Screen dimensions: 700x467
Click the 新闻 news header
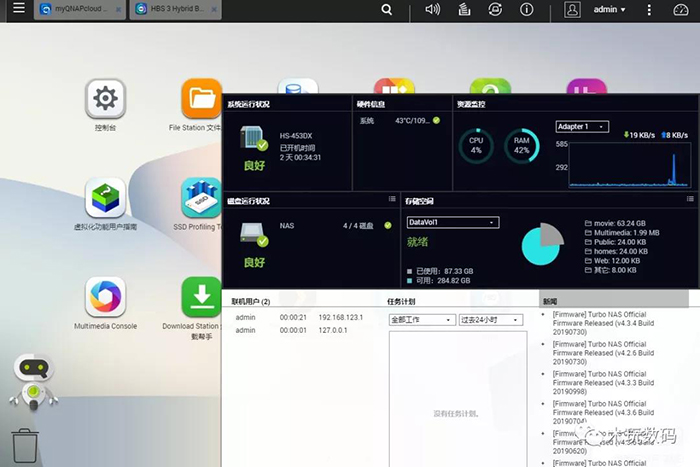(x=550, y=301)
